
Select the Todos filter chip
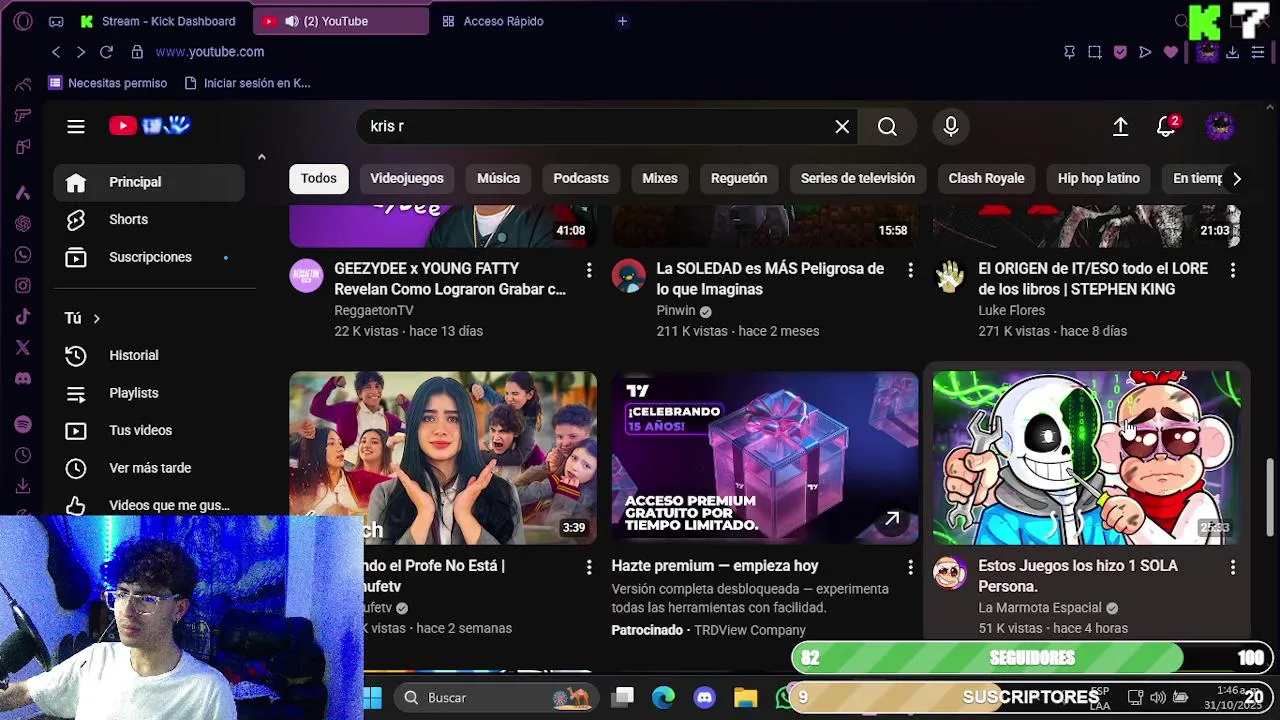coord(319,178)
